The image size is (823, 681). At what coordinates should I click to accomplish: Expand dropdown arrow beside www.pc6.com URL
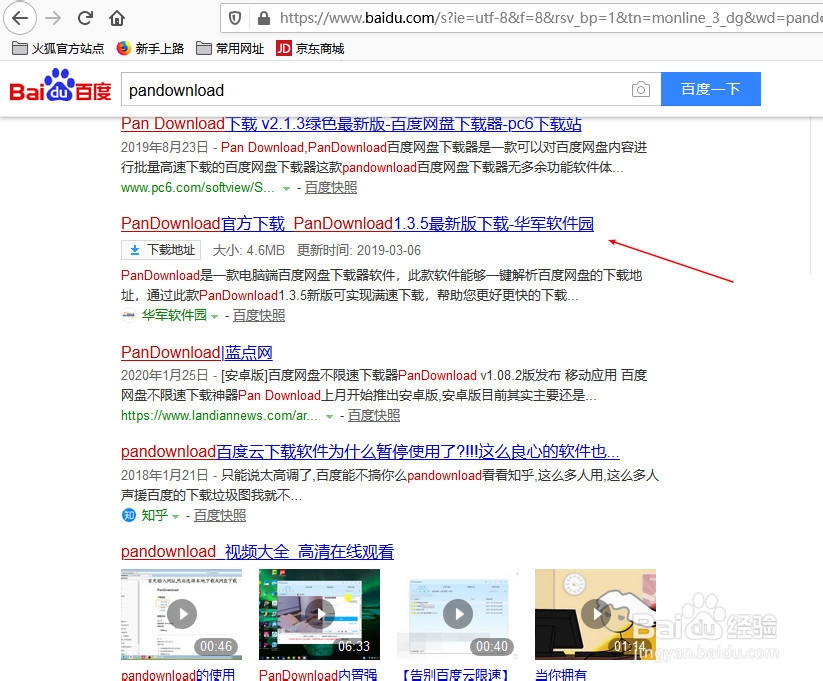pyautogui.click(x=286, y=188)
